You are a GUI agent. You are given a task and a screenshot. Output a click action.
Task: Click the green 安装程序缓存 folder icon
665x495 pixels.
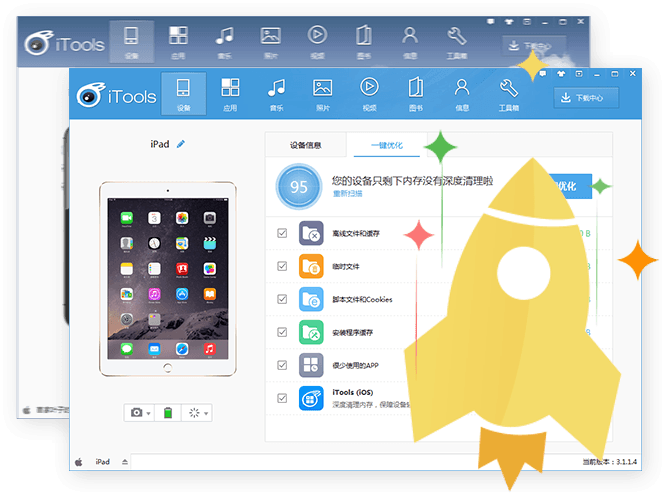(311, 332)
